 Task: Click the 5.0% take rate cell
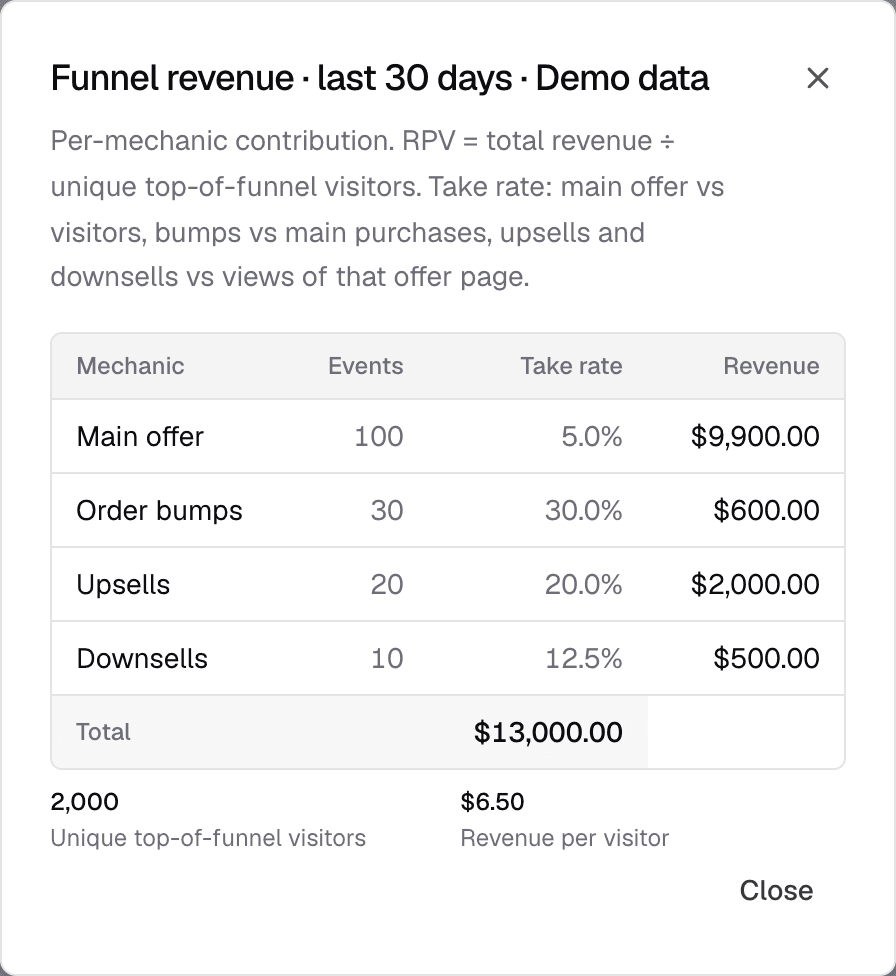592,436
